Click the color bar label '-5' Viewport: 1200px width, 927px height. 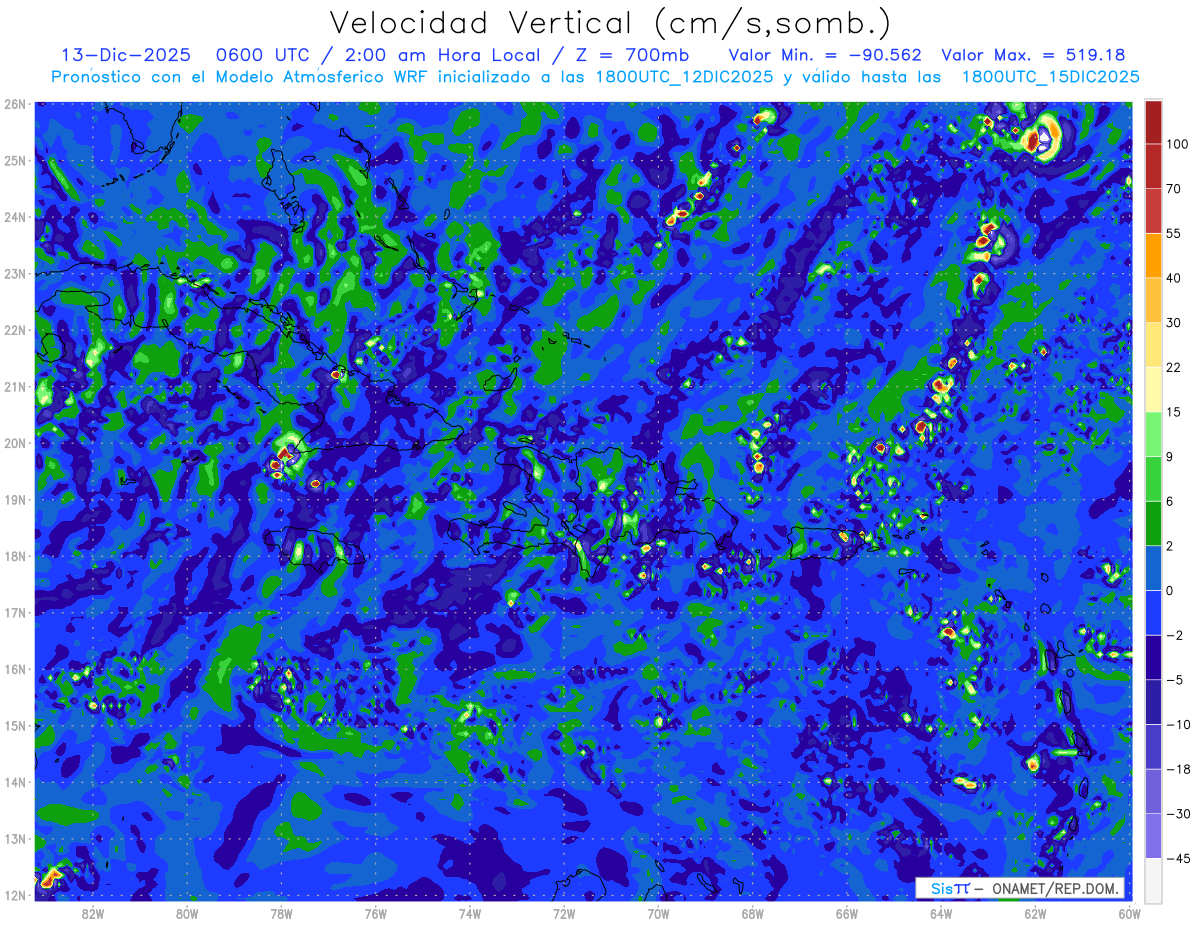[x=1174, y=679]
